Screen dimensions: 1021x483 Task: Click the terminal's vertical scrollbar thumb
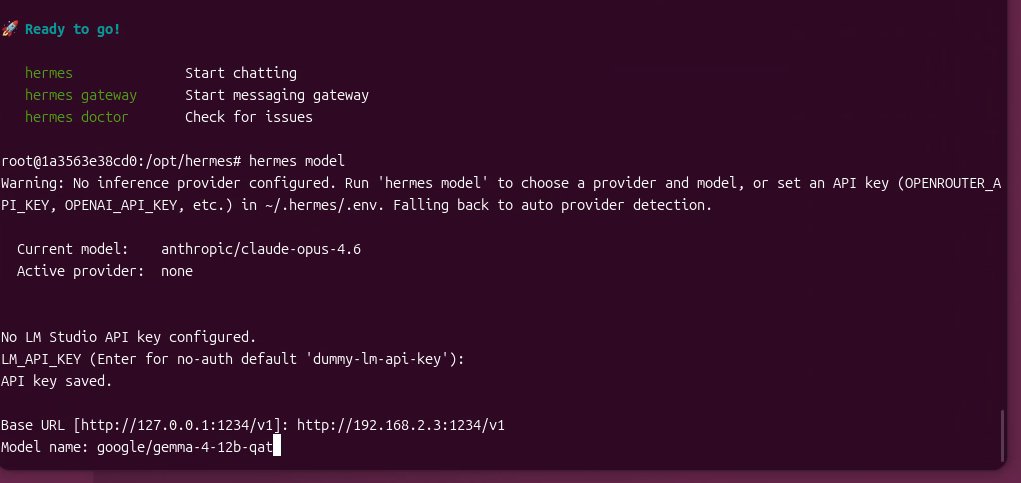click(1003, 435)
